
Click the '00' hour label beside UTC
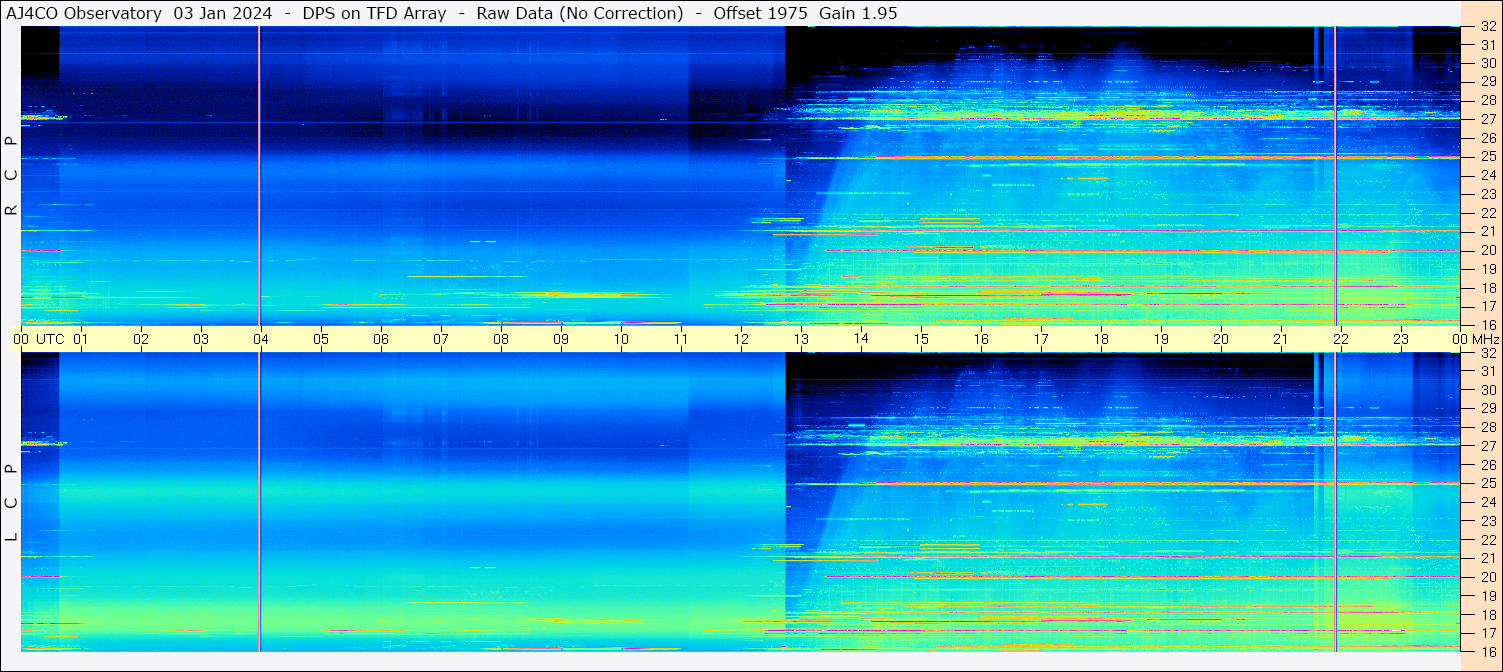[21, 339]
